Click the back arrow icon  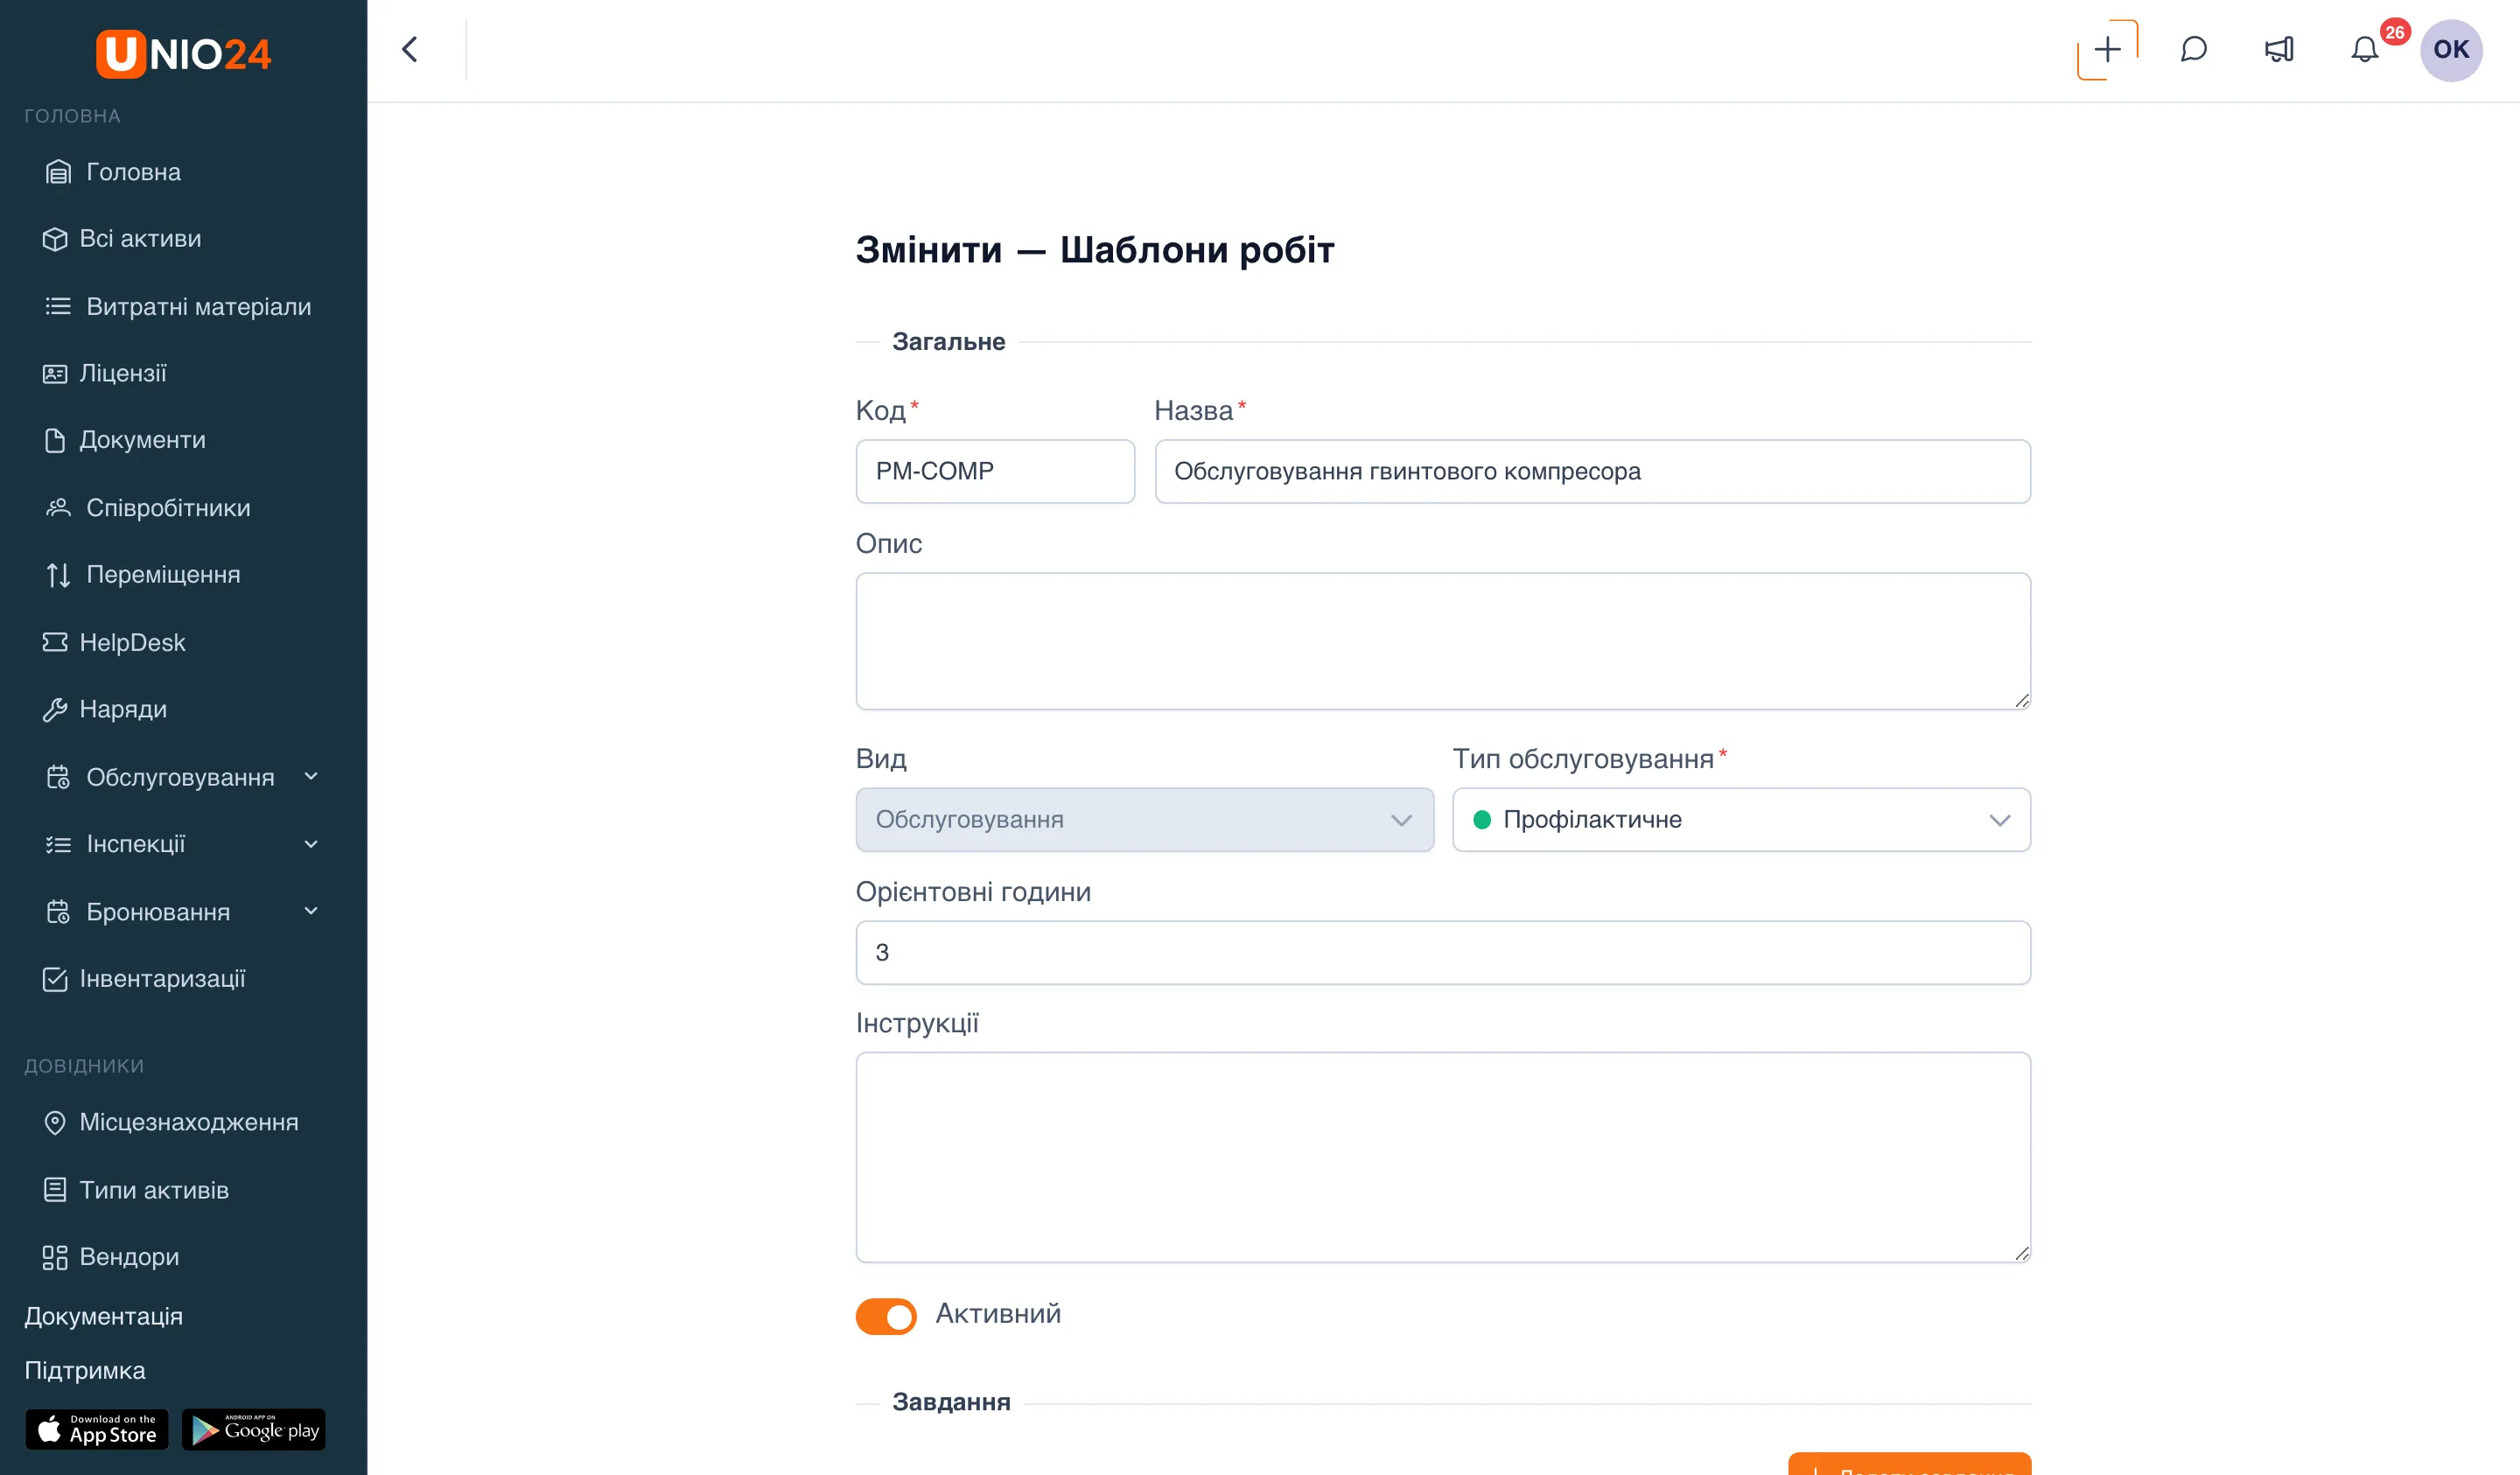pos(410,49)
